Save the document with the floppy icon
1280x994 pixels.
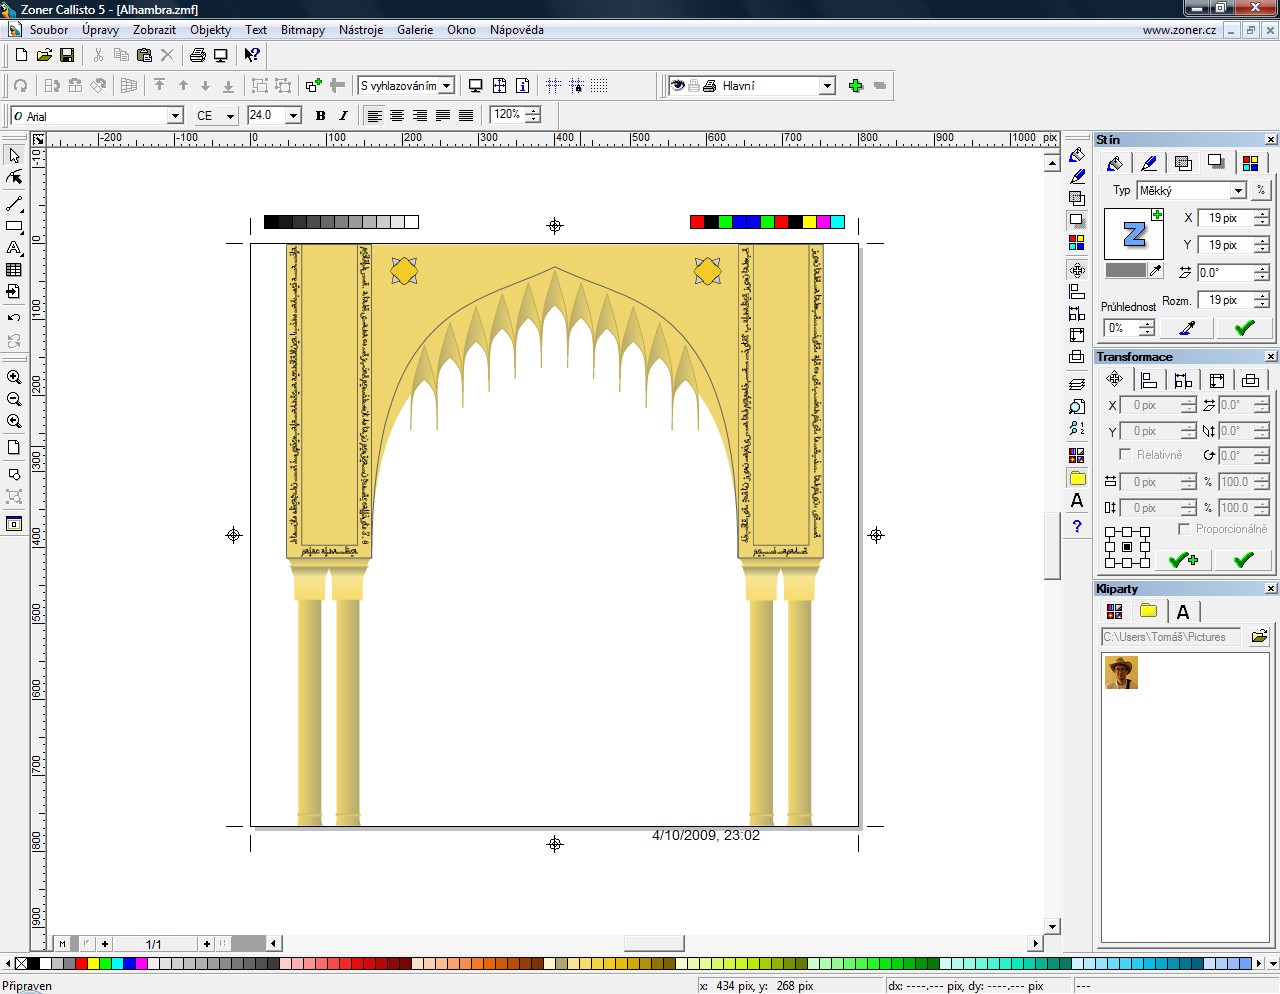(67, 55)
